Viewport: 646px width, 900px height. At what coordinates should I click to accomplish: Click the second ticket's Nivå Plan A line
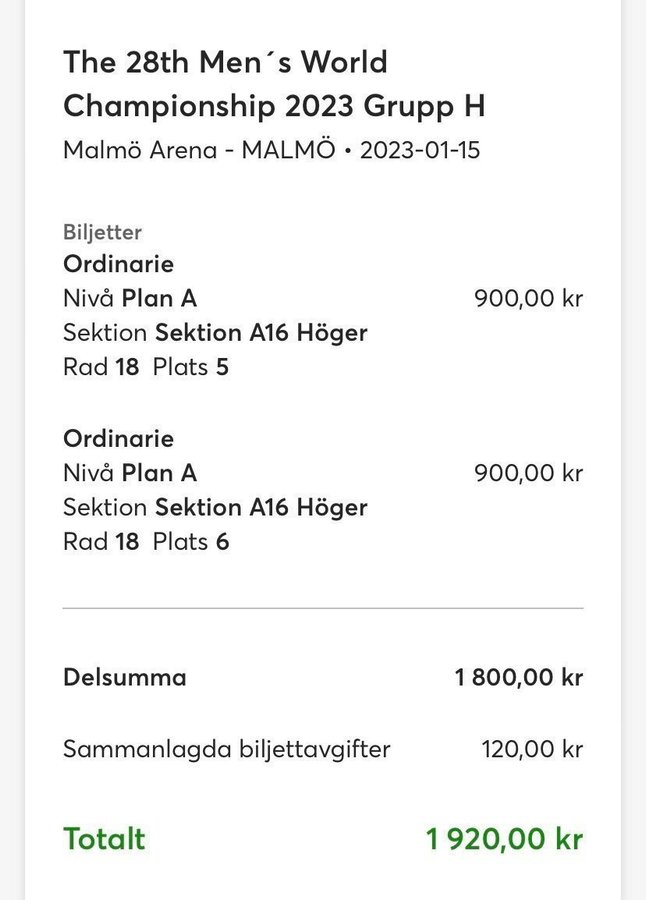(130, 473)
